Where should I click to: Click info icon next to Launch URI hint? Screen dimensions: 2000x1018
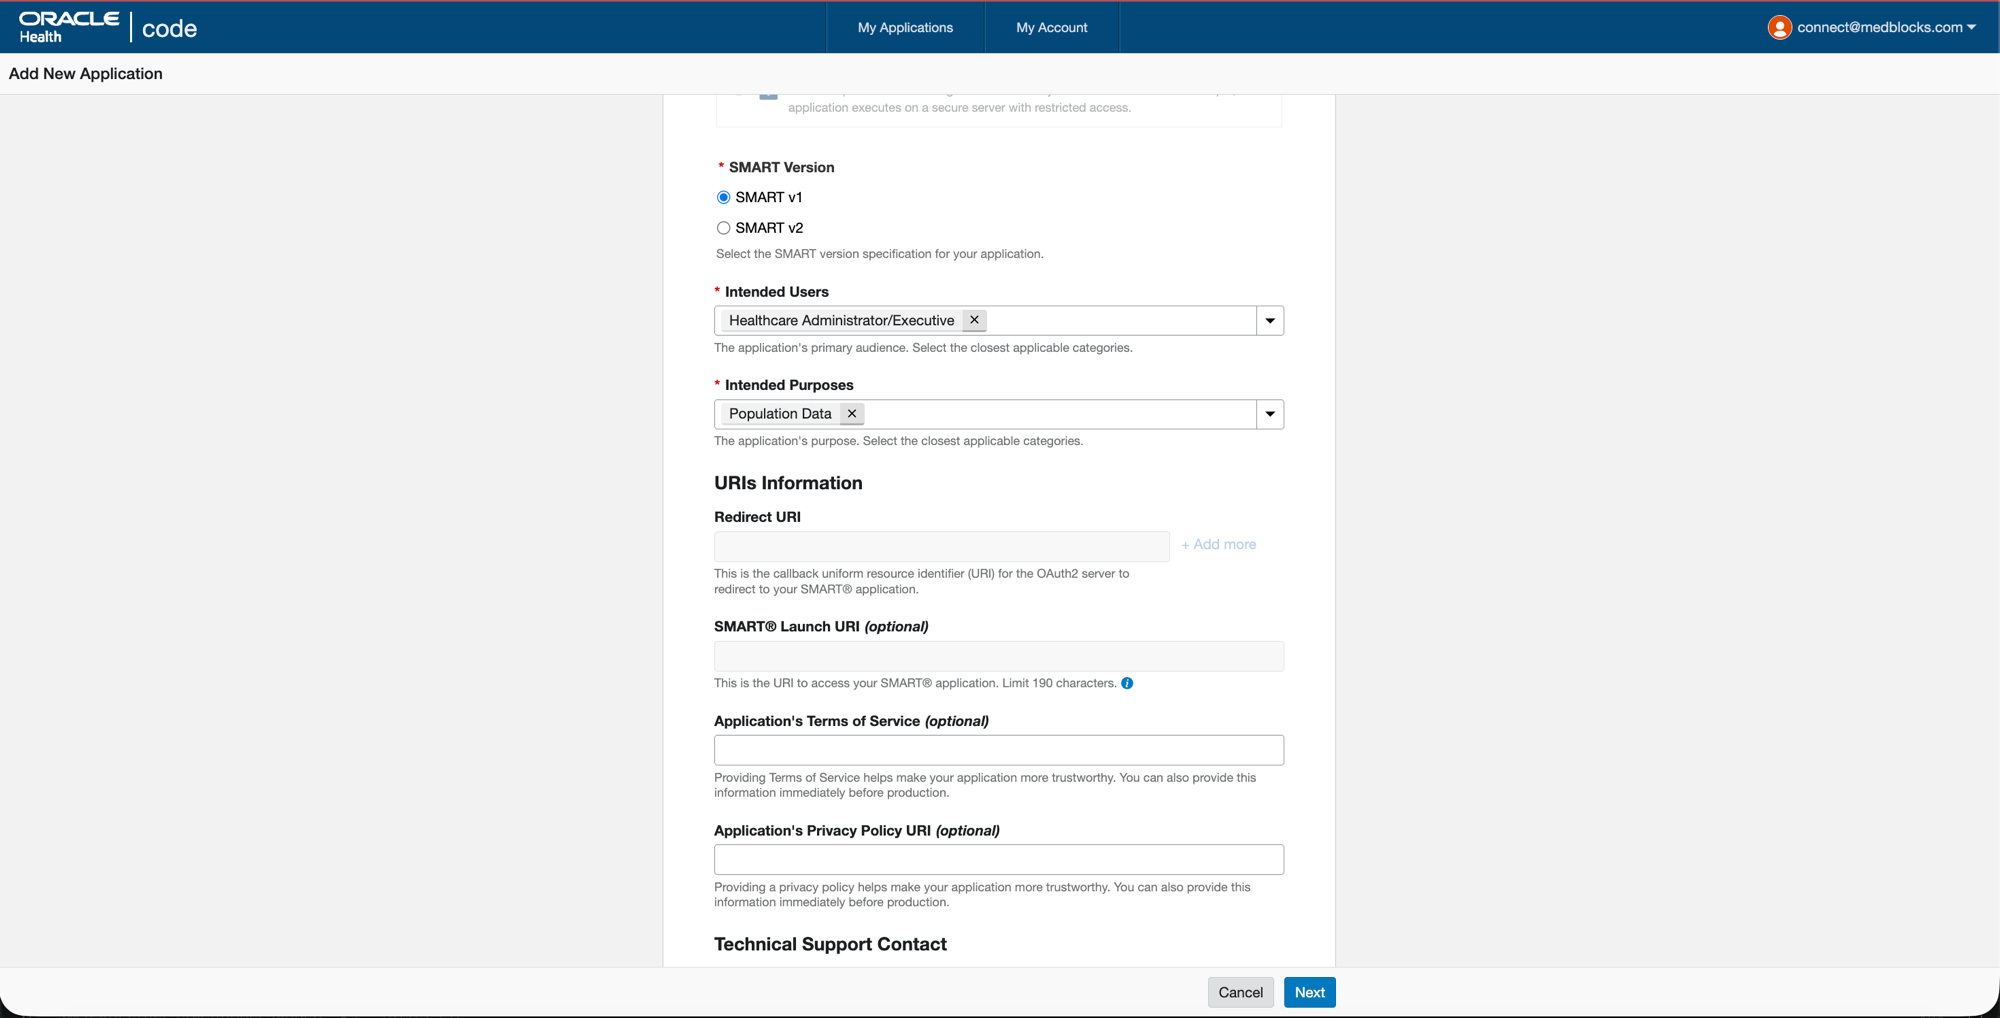(x=1127, y=683)
